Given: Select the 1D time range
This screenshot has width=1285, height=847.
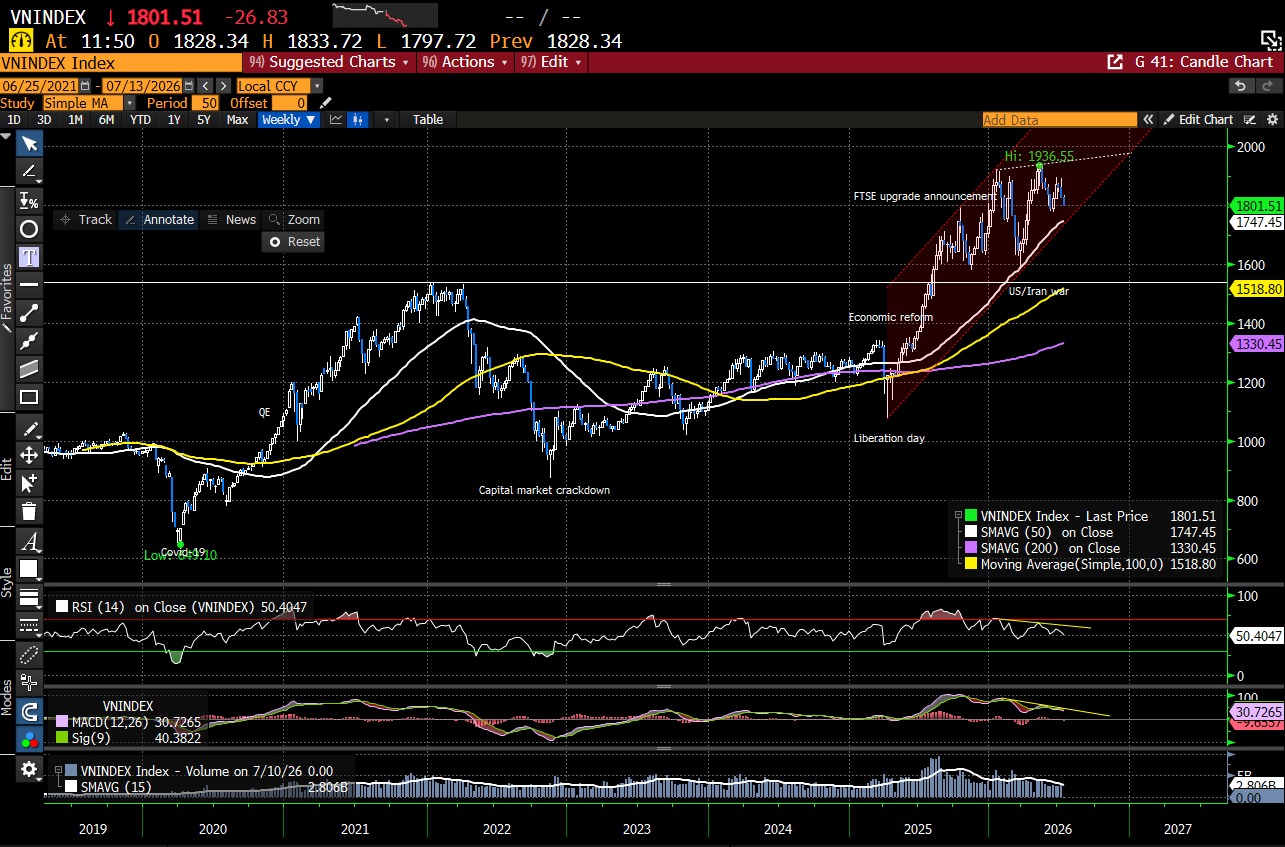Looking at the screenshot, I should [14, 119].
